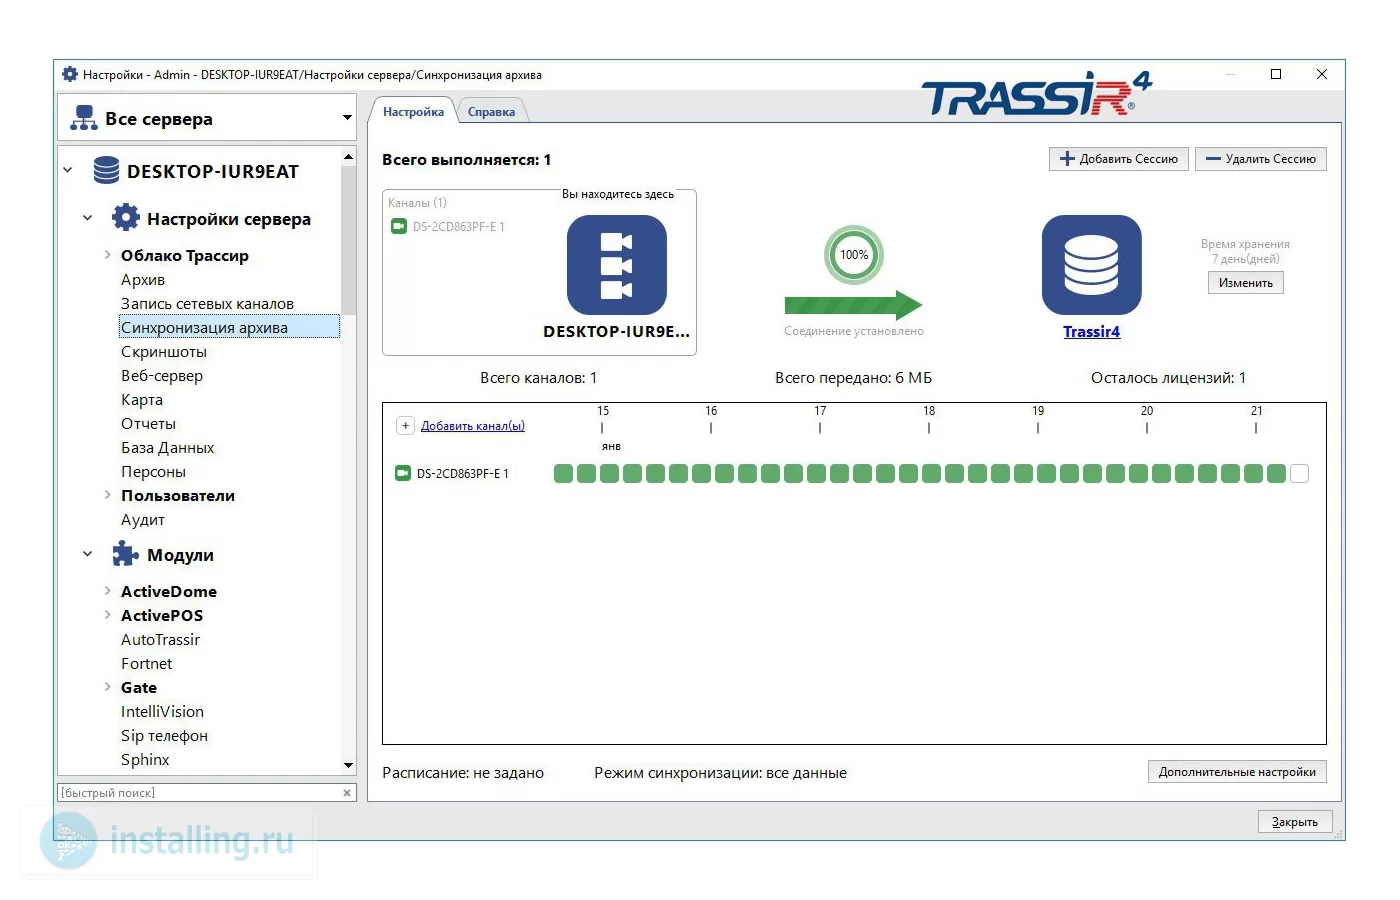Screen dimensions: 1400x900
Task: Click 'Всего передано: 6 МБ' text
Action: [853, 378]
